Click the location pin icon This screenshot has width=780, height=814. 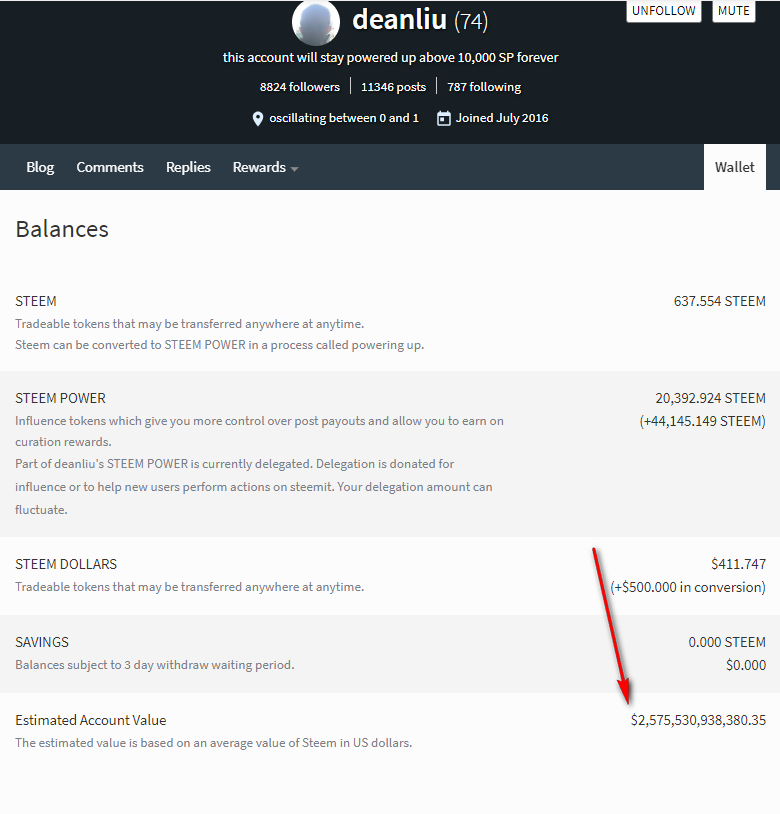[257, 119]
